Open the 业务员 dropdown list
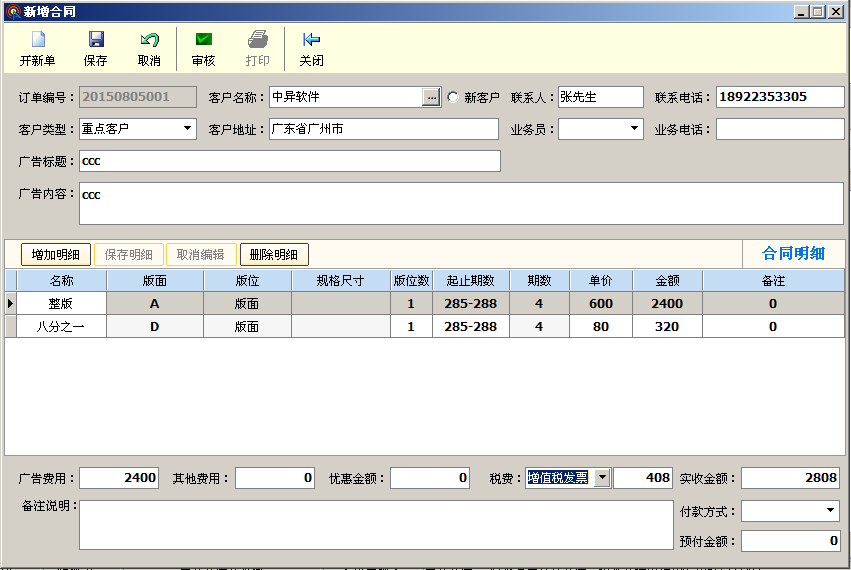This screenshot has height=570, width=851. [635, 129]
